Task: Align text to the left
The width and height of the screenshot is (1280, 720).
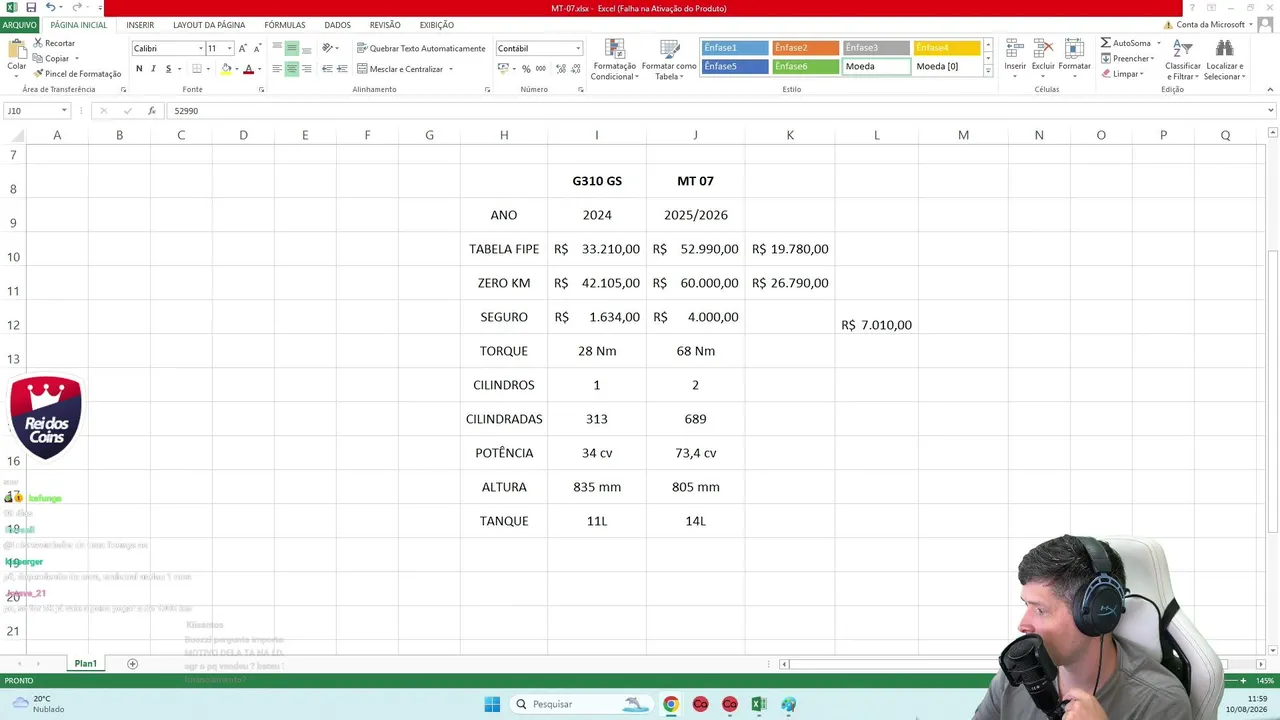Action: click(277, 69)
